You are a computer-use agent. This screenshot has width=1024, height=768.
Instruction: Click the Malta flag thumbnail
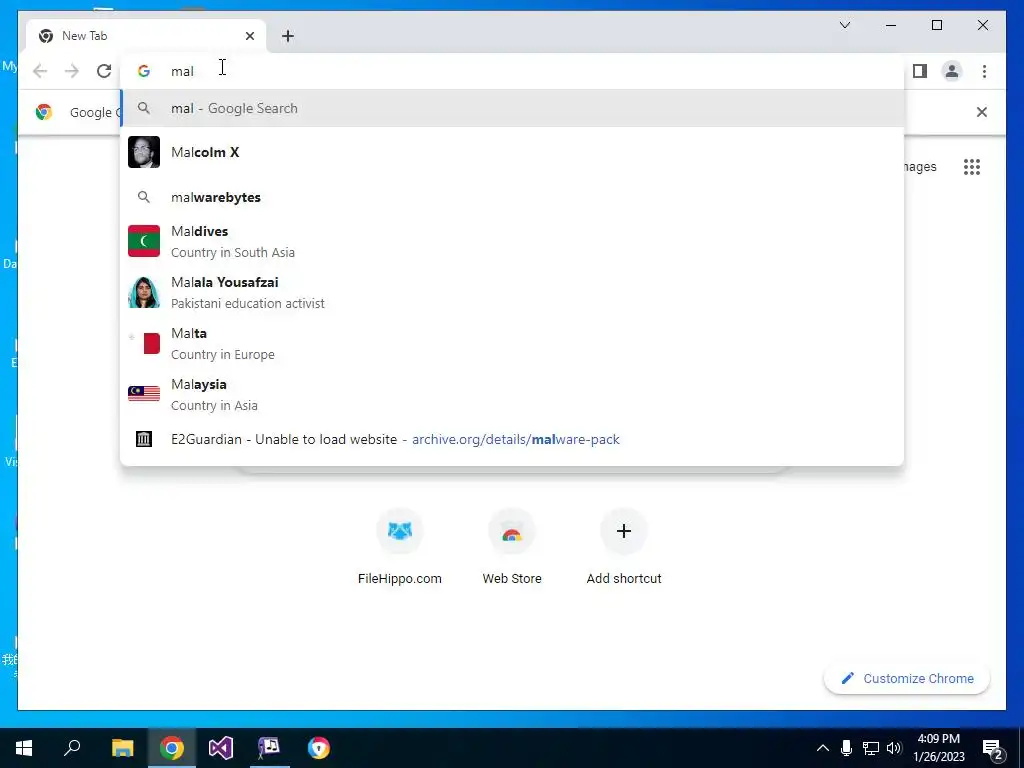(144, 343)
